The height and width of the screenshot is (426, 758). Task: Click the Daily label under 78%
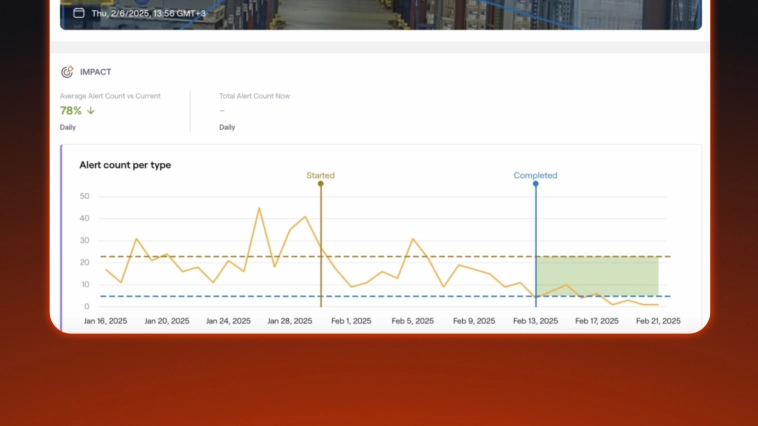[68, 127]
